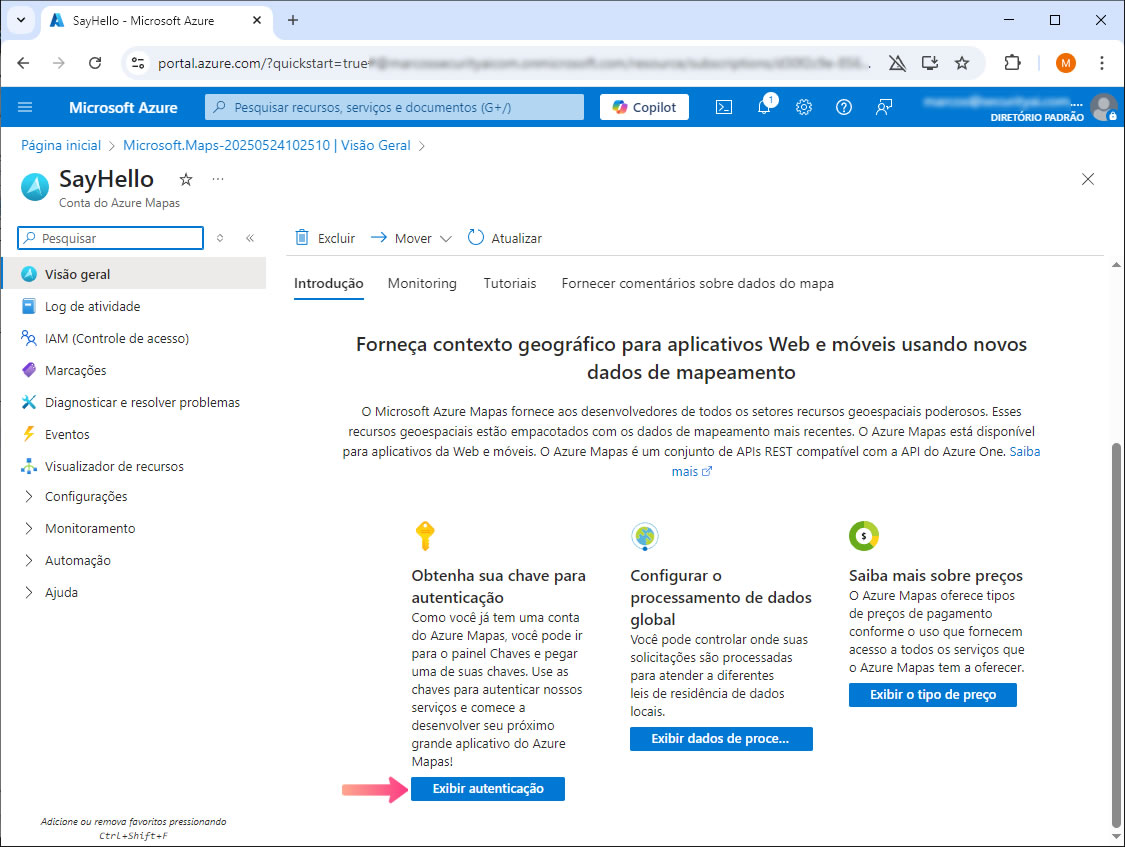Image resolution: width=1125 pixels, height=847 pixels.
Task: Open Visão geral in the side menu
Action: (x=134, y=274)
